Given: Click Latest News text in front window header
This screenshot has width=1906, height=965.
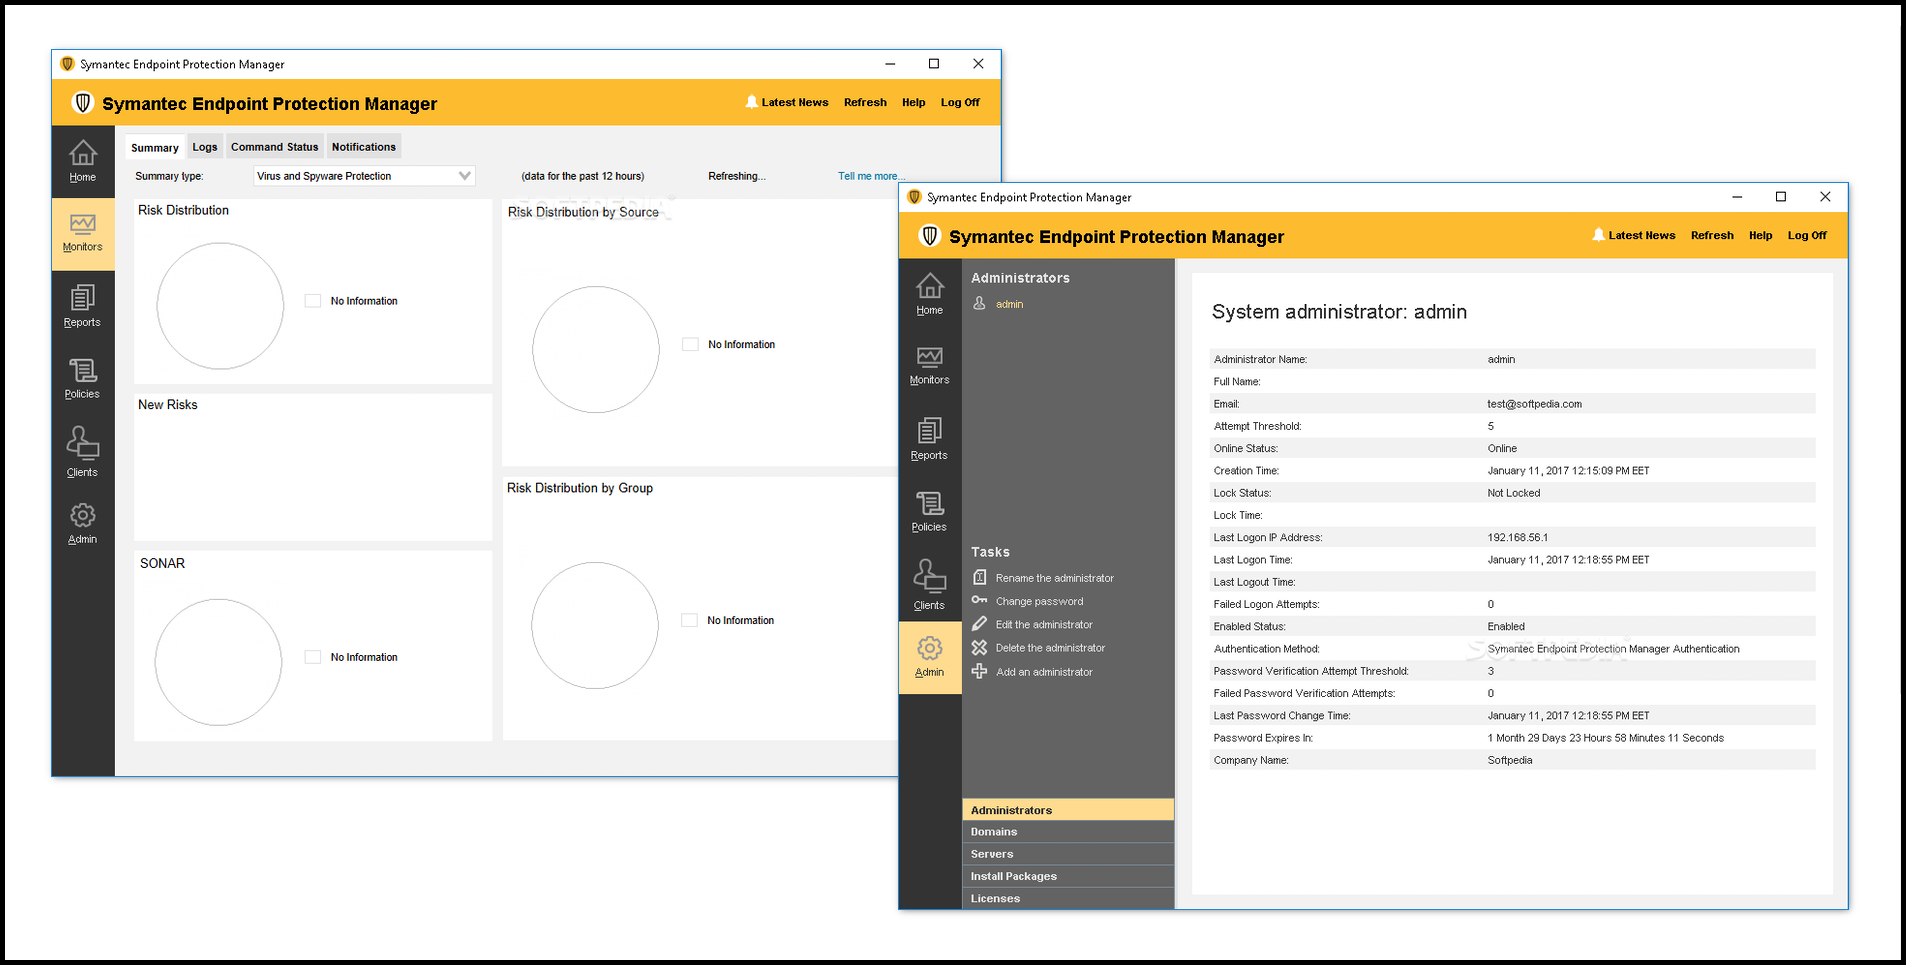Looking at the screenshot, I should click(1642, 235).
